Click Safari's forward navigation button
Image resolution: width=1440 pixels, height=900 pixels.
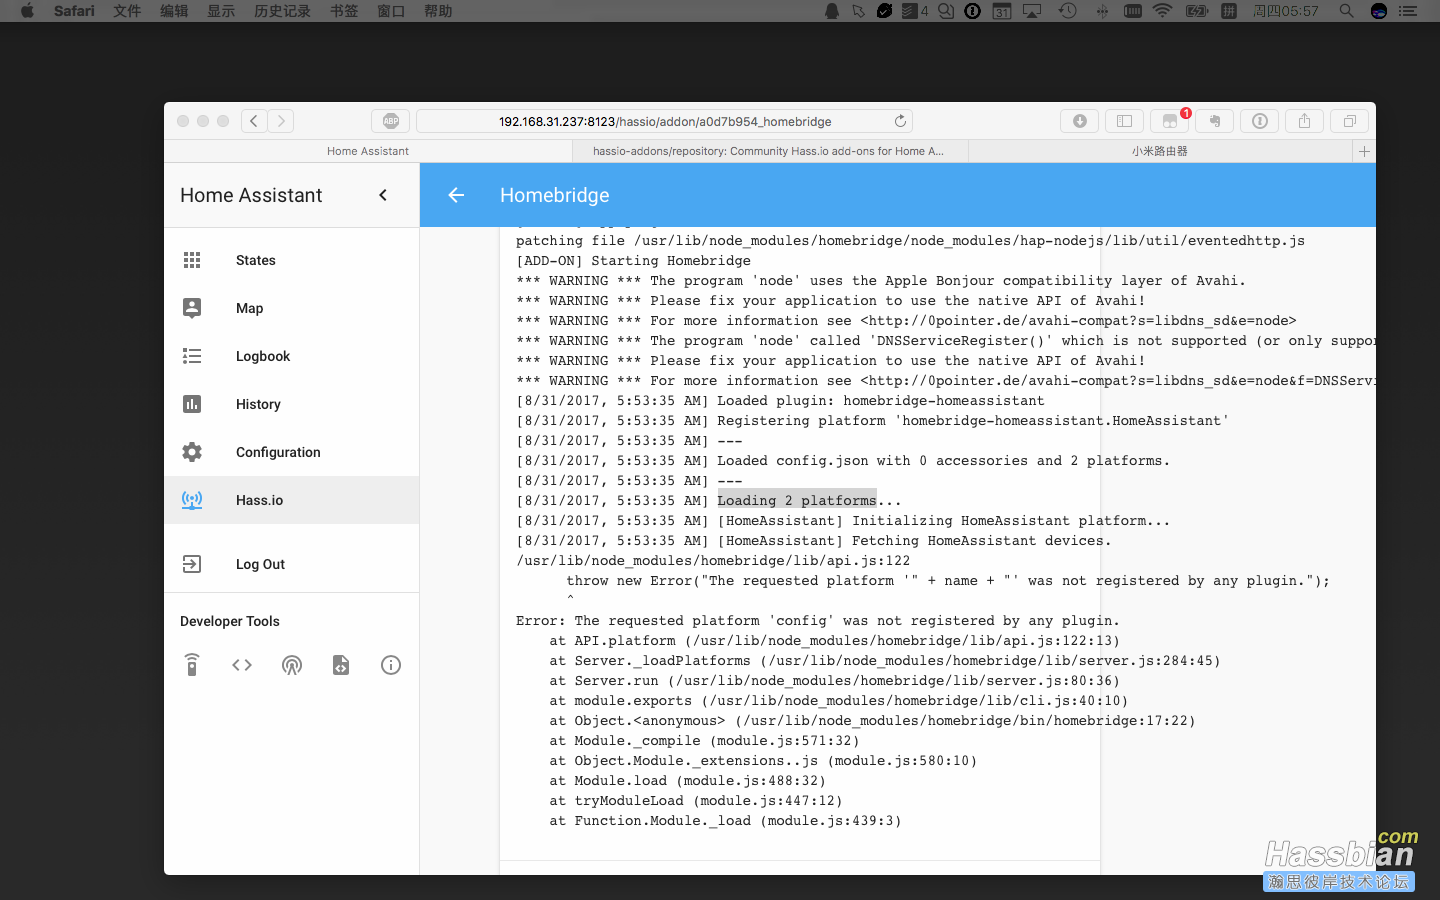tap(281, 121)
